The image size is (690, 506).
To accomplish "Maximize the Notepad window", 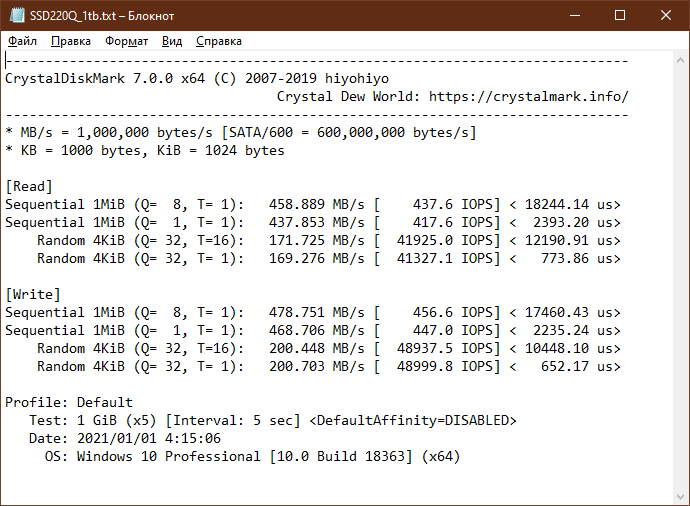I will 620,15.
